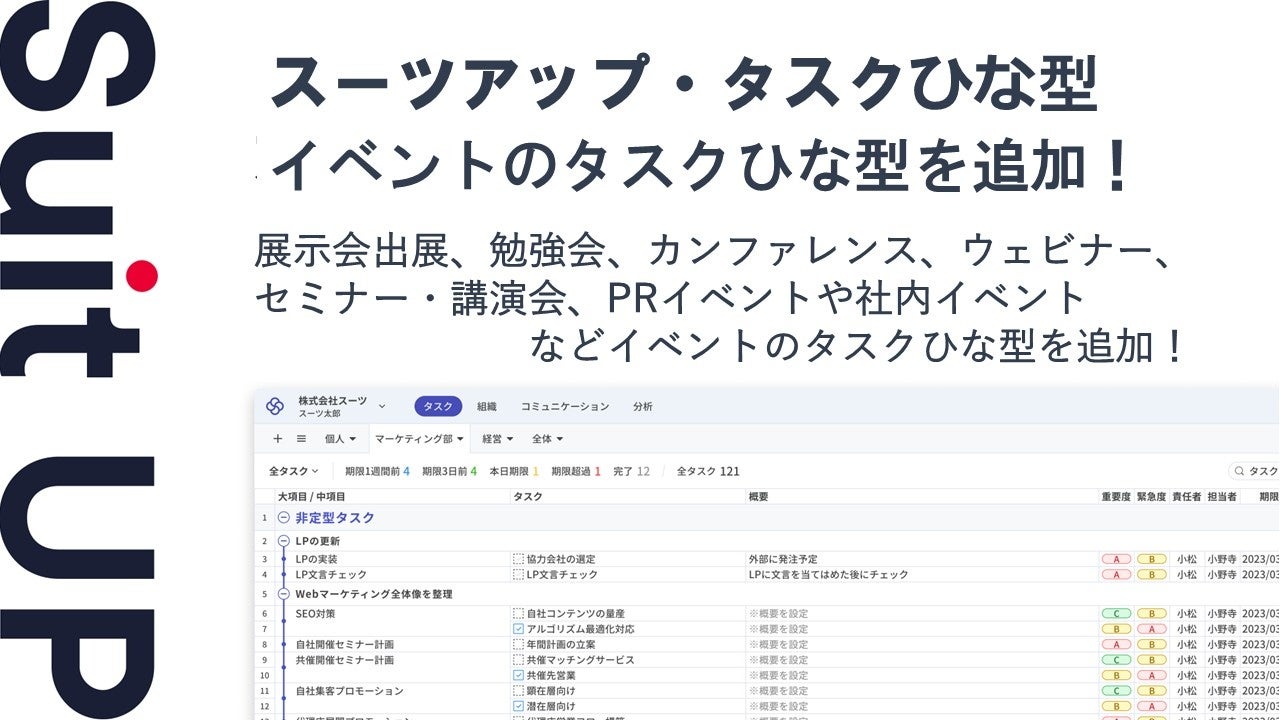Viewport: 1280px width, 720px height.
Task: Click the 大項目 / 中項目 column header
Action: pos(311,496)
